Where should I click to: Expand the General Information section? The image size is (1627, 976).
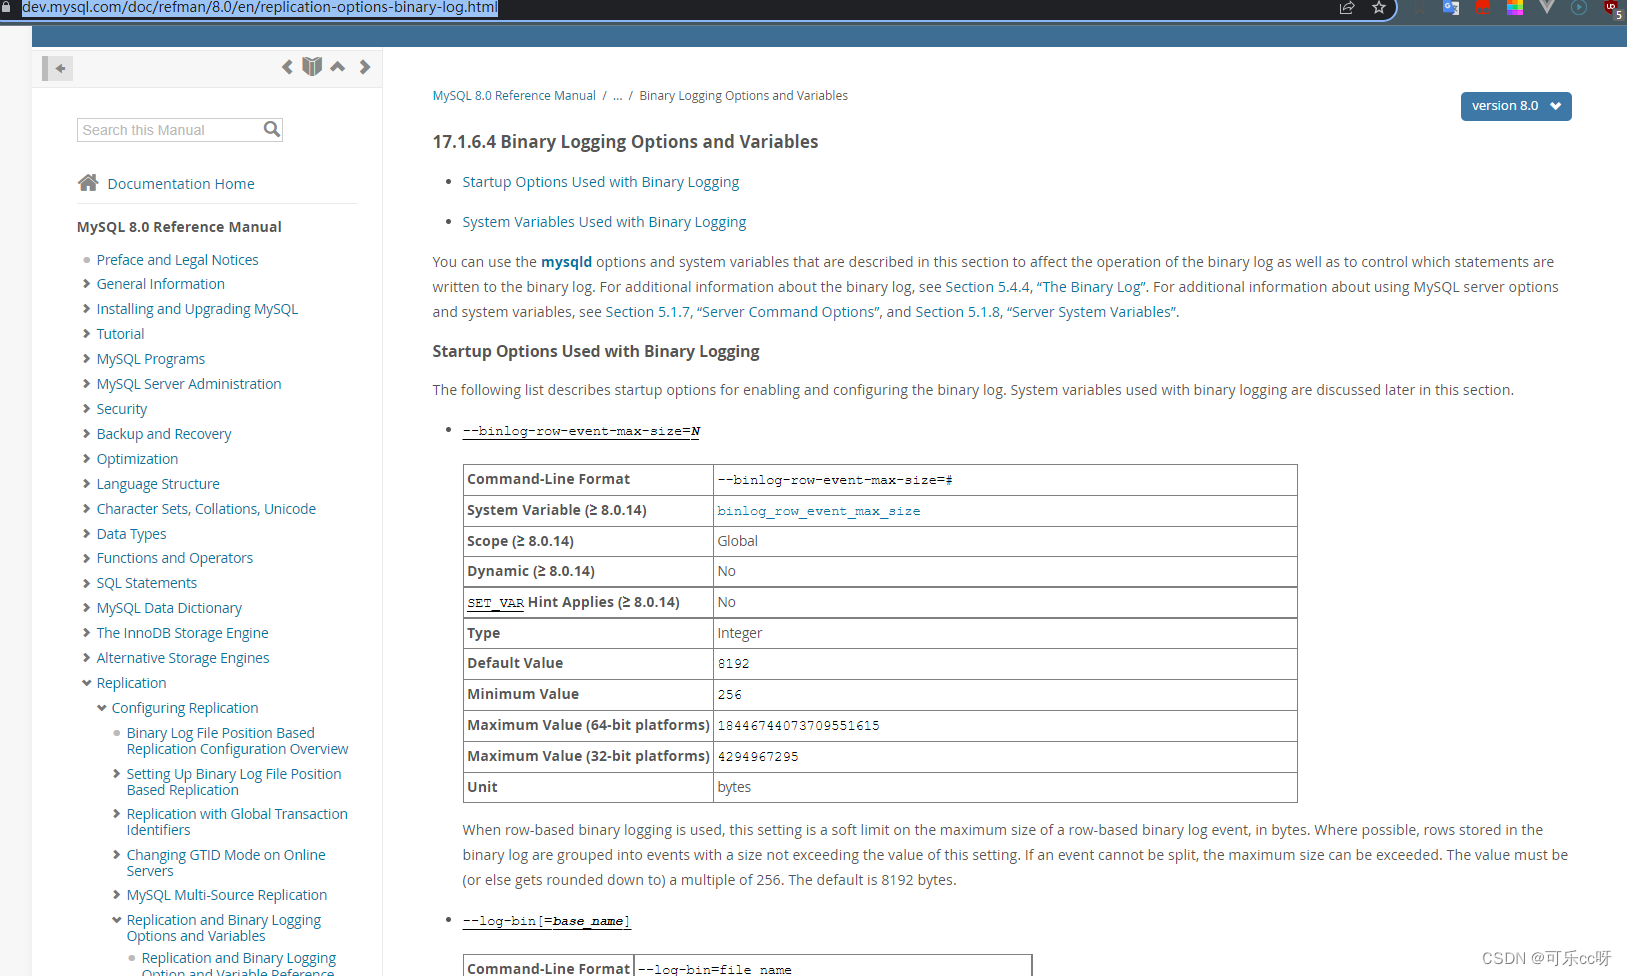pos(87,284)
